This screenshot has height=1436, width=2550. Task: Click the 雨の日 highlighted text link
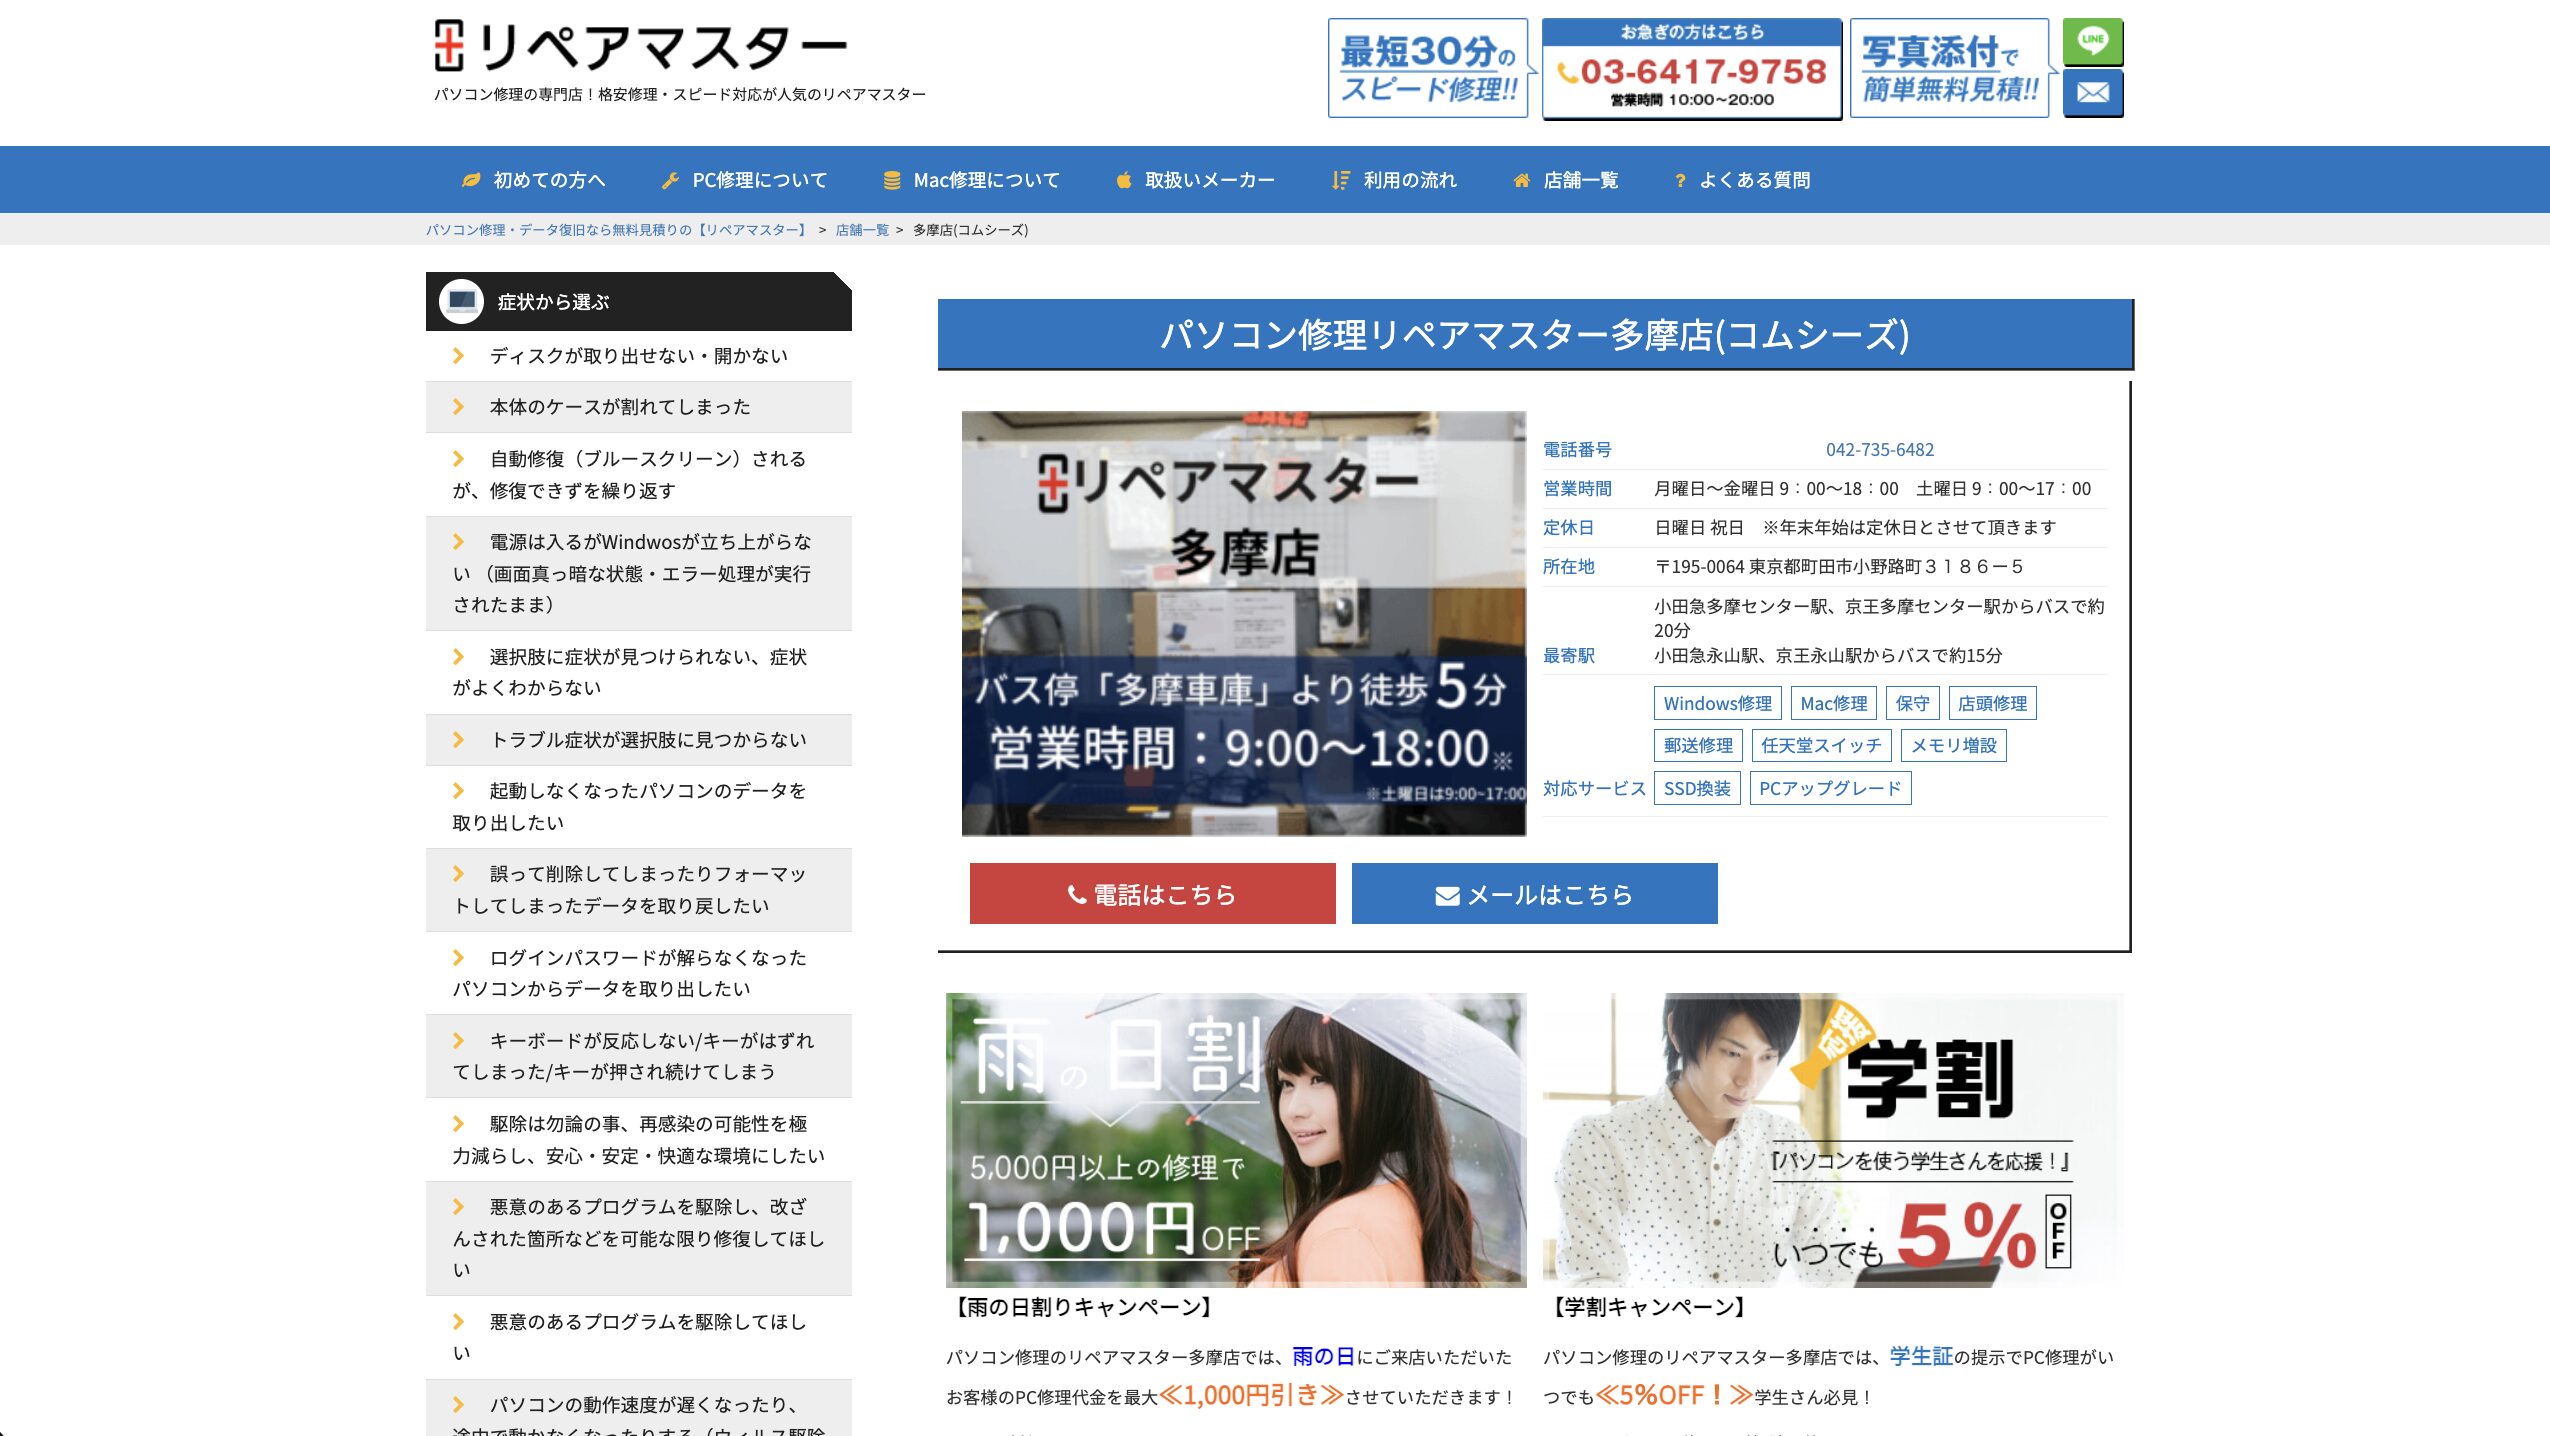(1323, 1356)
